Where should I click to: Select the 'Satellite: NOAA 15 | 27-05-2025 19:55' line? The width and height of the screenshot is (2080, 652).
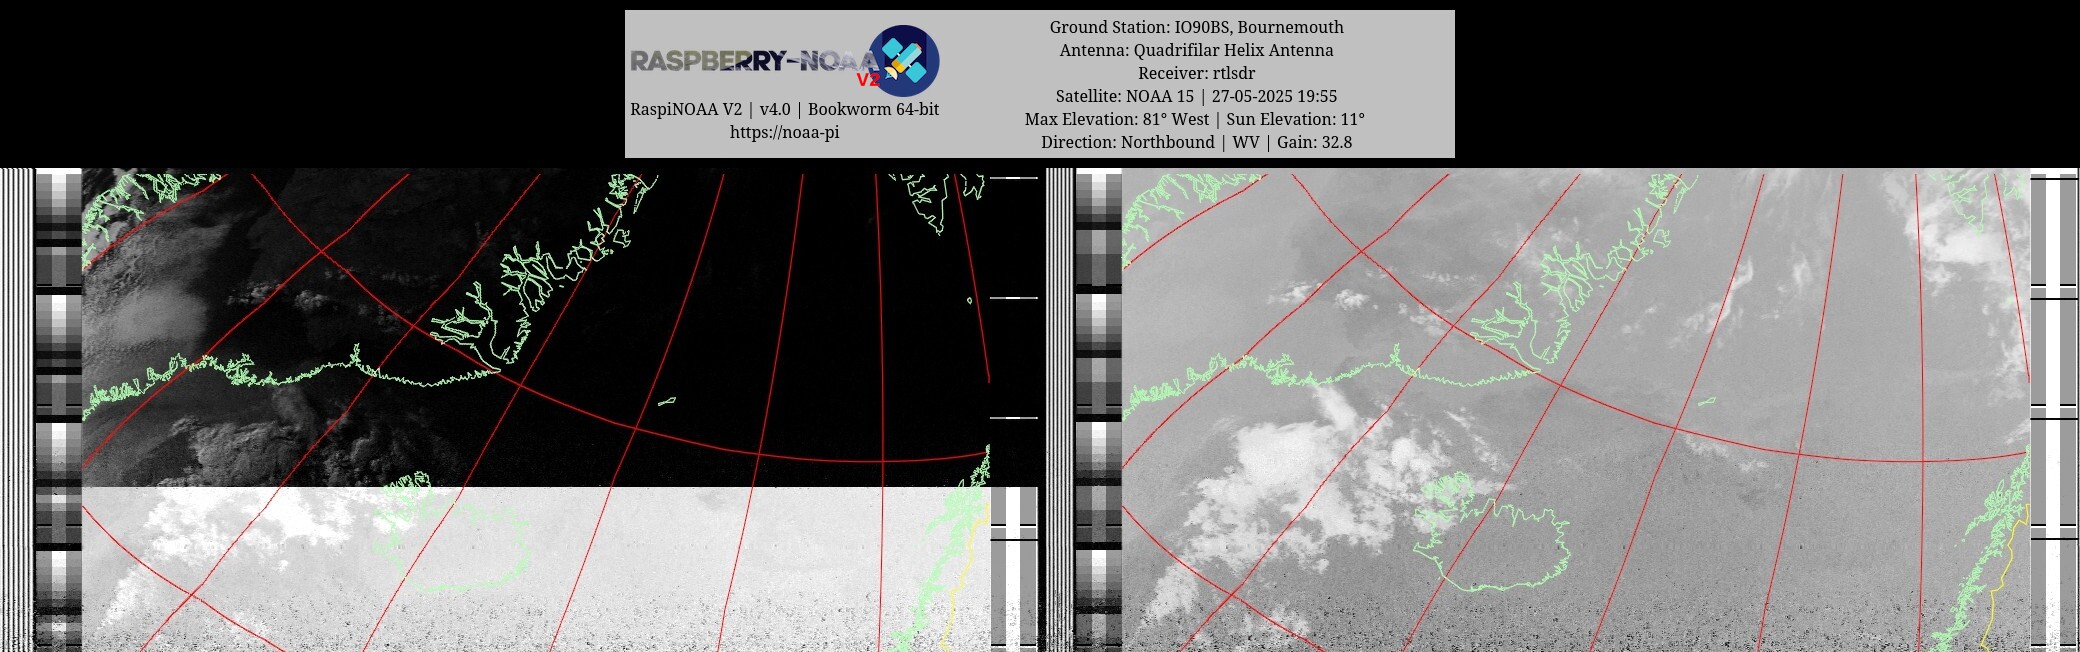coord(1196,96)
